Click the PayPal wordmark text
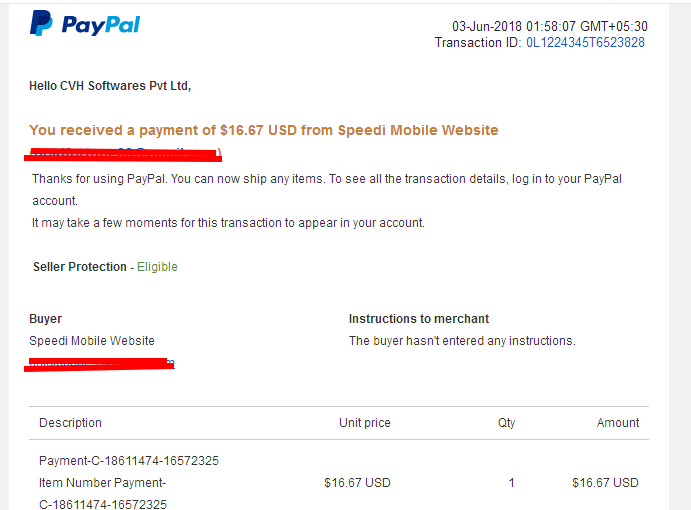This screenshot has height=510, width=691. click(101, 25)
